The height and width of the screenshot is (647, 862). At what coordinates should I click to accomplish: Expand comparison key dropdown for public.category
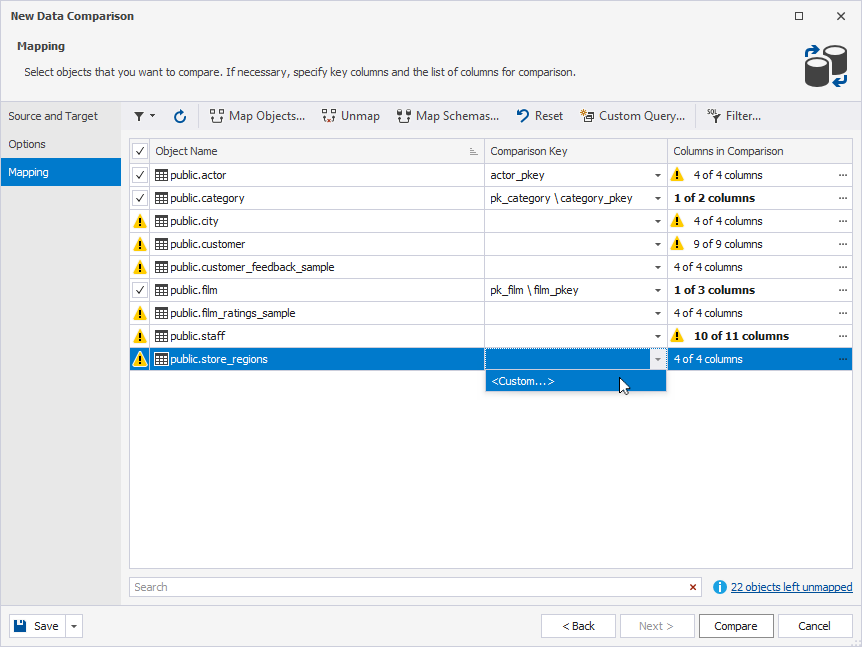click(x=657, y=198)
